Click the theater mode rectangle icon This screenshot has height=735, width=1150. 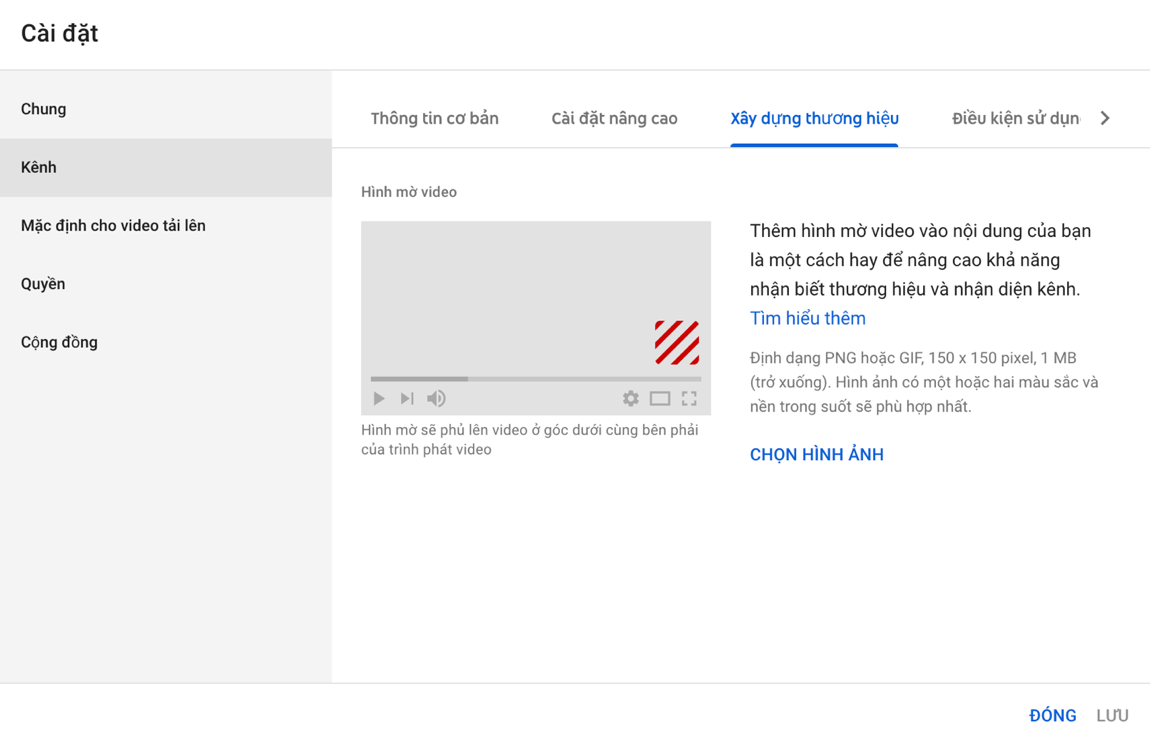click(x=660, y=398)
